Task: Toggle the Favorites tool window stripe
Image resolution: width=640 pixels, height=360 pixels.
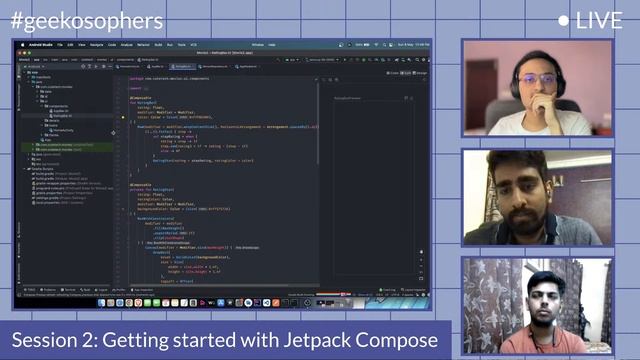Action: click(x=19, y=250)
